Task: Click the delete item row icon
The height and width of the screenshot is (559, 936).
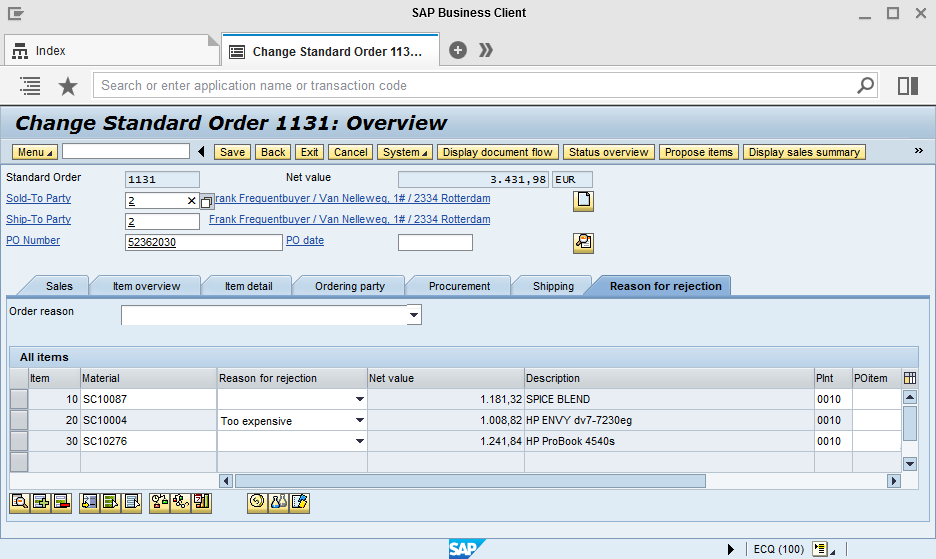Action: 61,502
